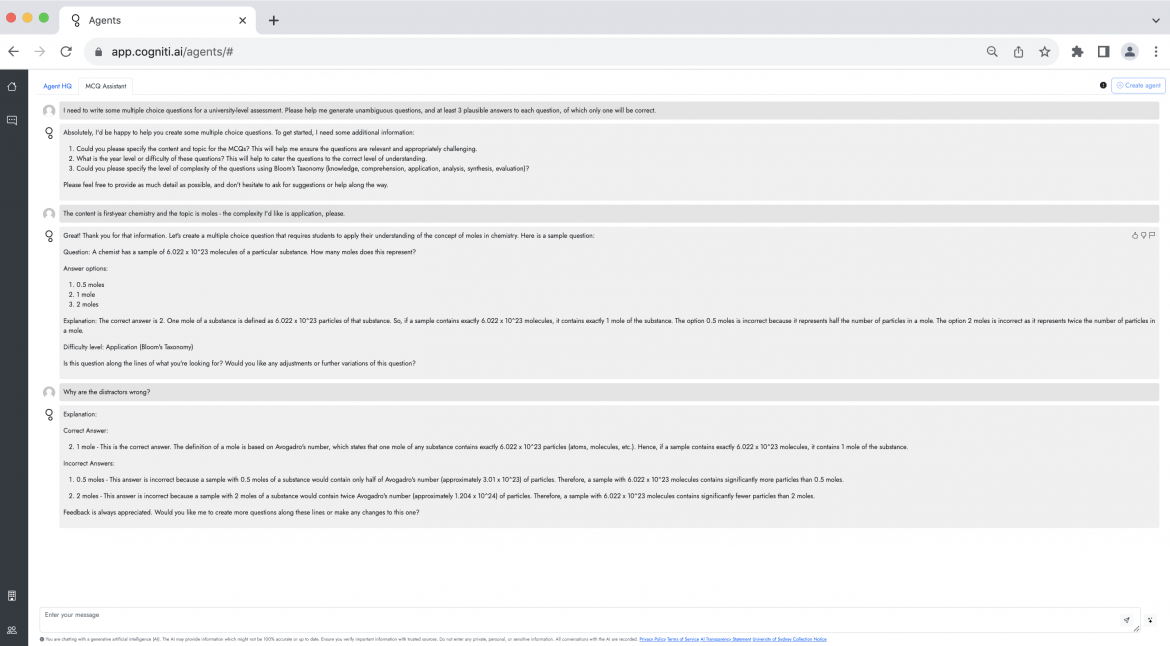Open the zoom icon in the address bar
The height and width of the screenshot is (646, 1170).
tap(991, 51)
